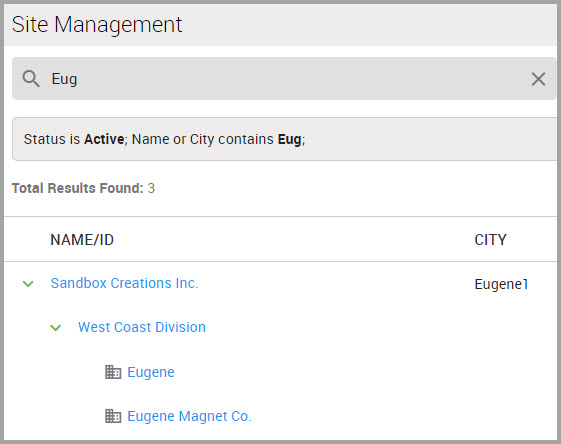Click into the search field containing Eug

(284, 79)
